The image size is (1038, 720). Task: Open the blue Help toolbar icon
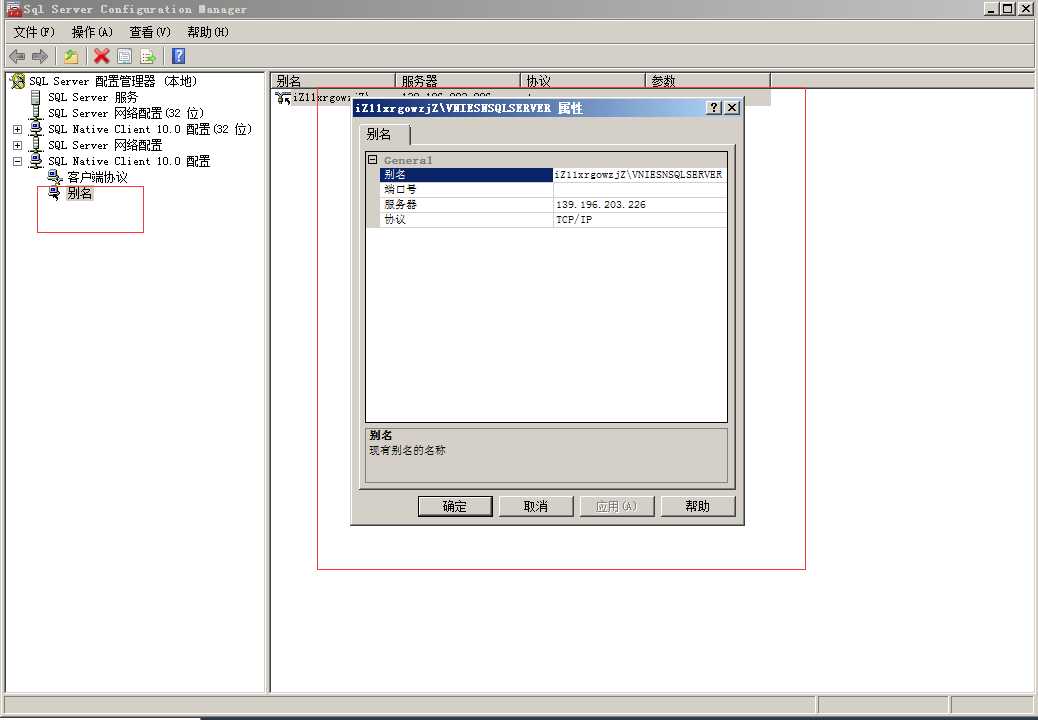178,56
